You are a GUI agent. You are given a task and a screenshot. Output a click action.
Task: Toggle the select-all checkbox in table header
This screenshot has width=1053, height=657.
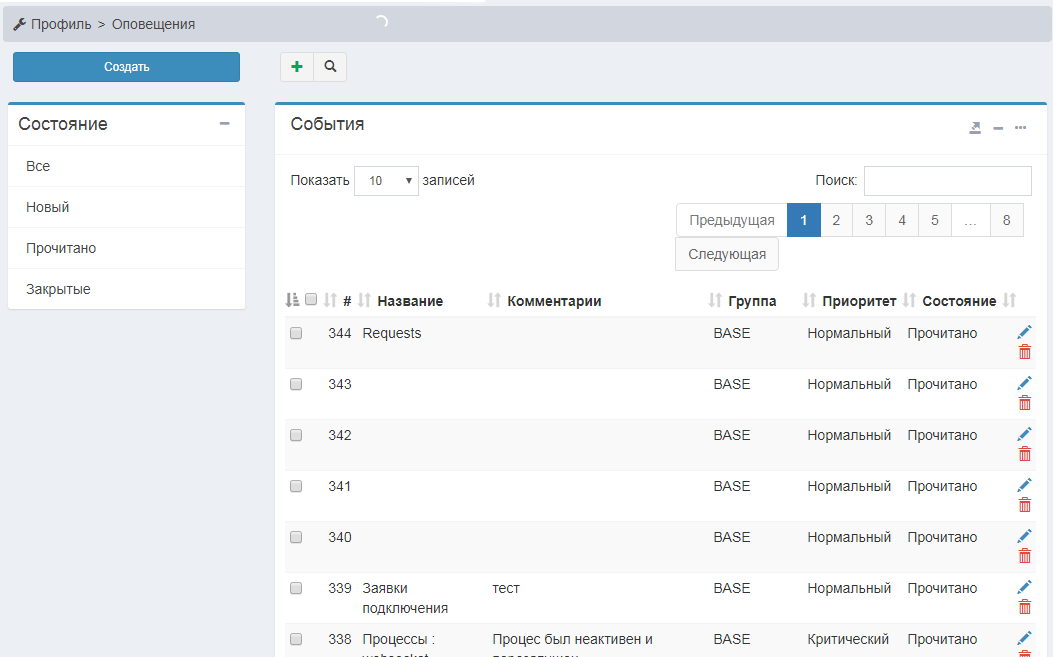coord(311,299)
